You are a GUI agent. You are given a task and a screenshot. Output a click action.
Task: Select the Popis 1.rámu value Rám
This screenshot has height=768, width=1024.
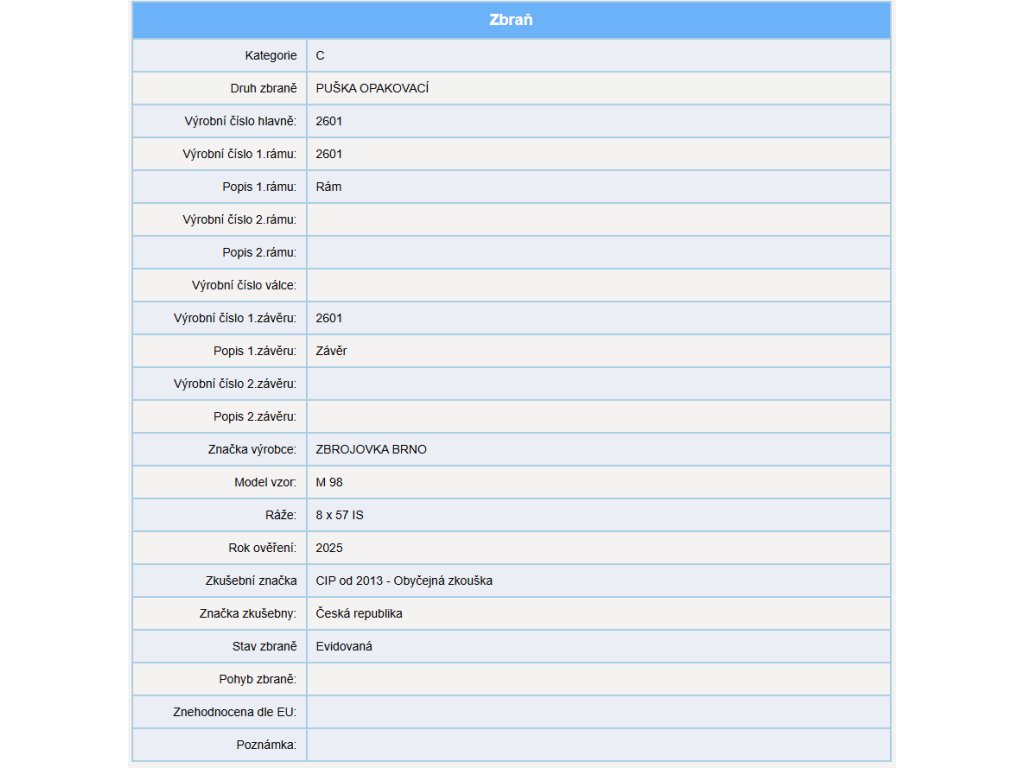tap(329, 187)
